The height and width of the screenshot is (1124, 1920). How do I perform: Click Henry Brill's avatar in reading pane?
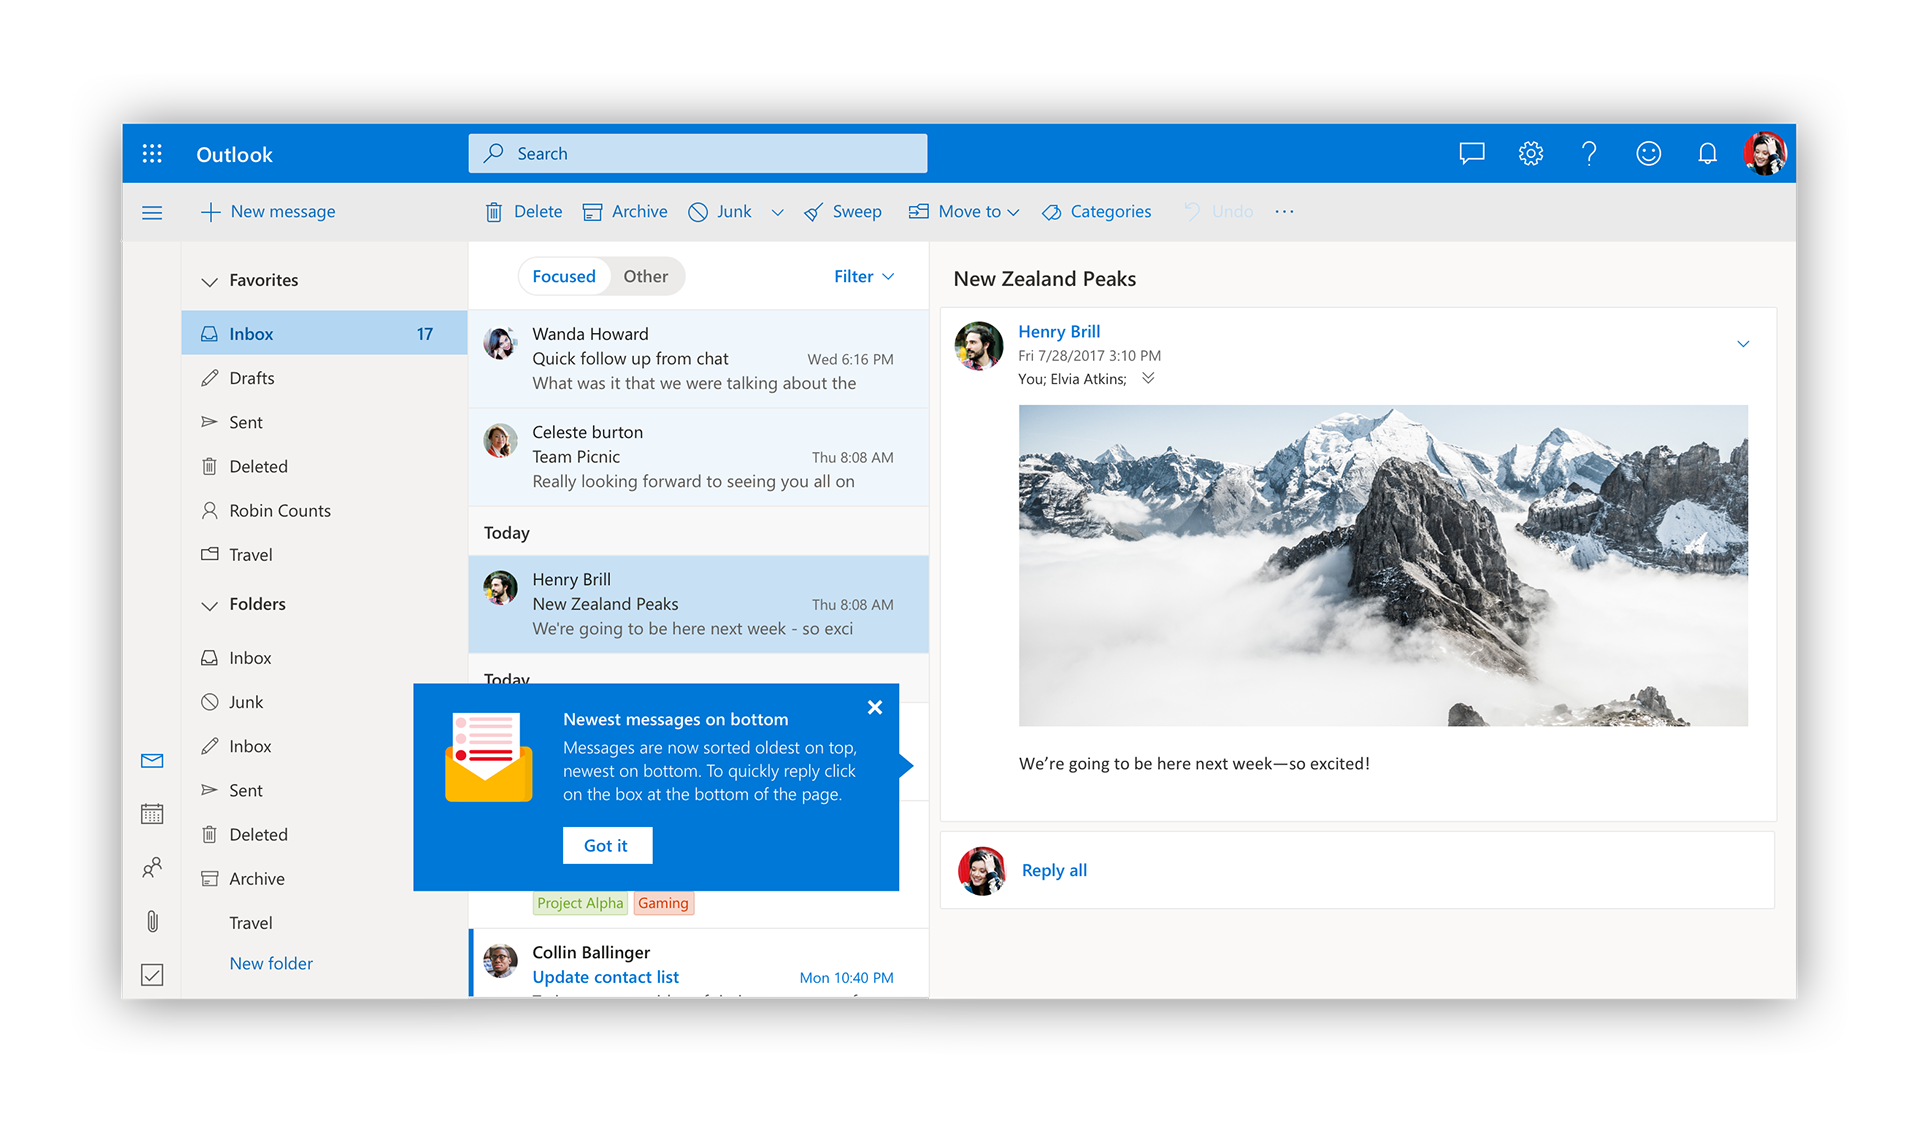[979, 346]
